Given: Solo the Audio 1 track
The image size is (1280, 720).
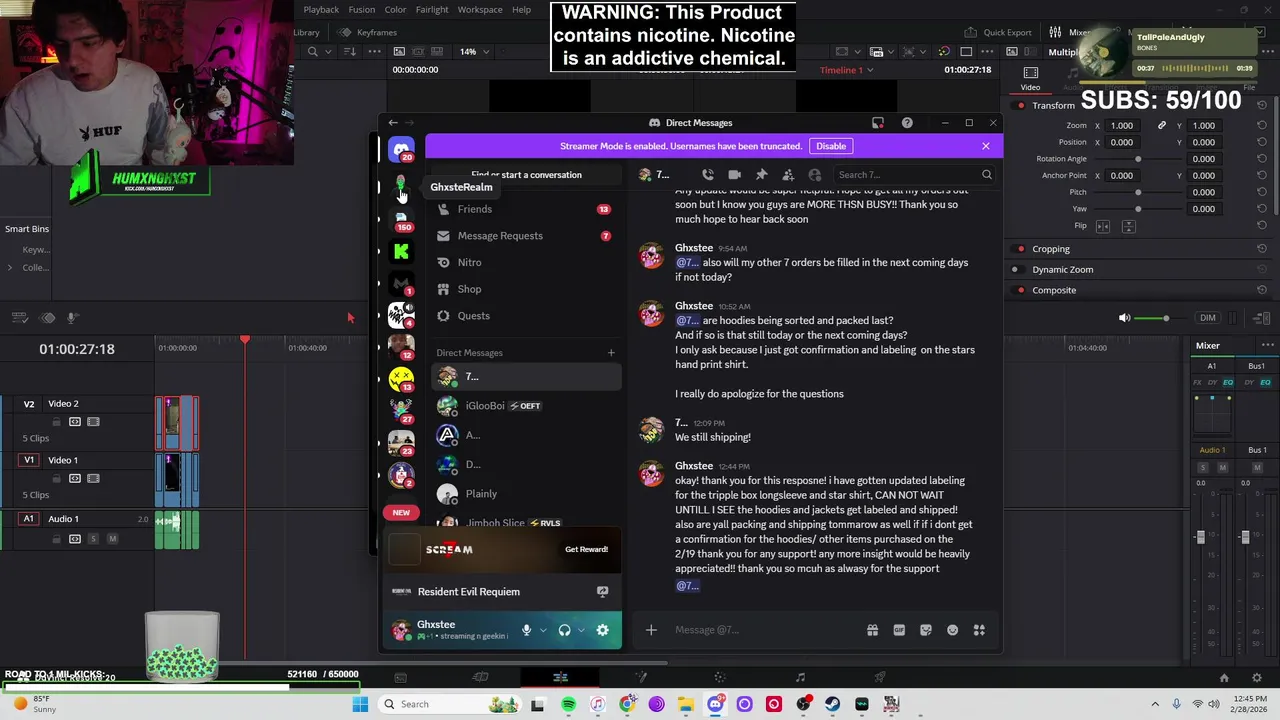Looking at the screenshot, I should tap(94, 539).
